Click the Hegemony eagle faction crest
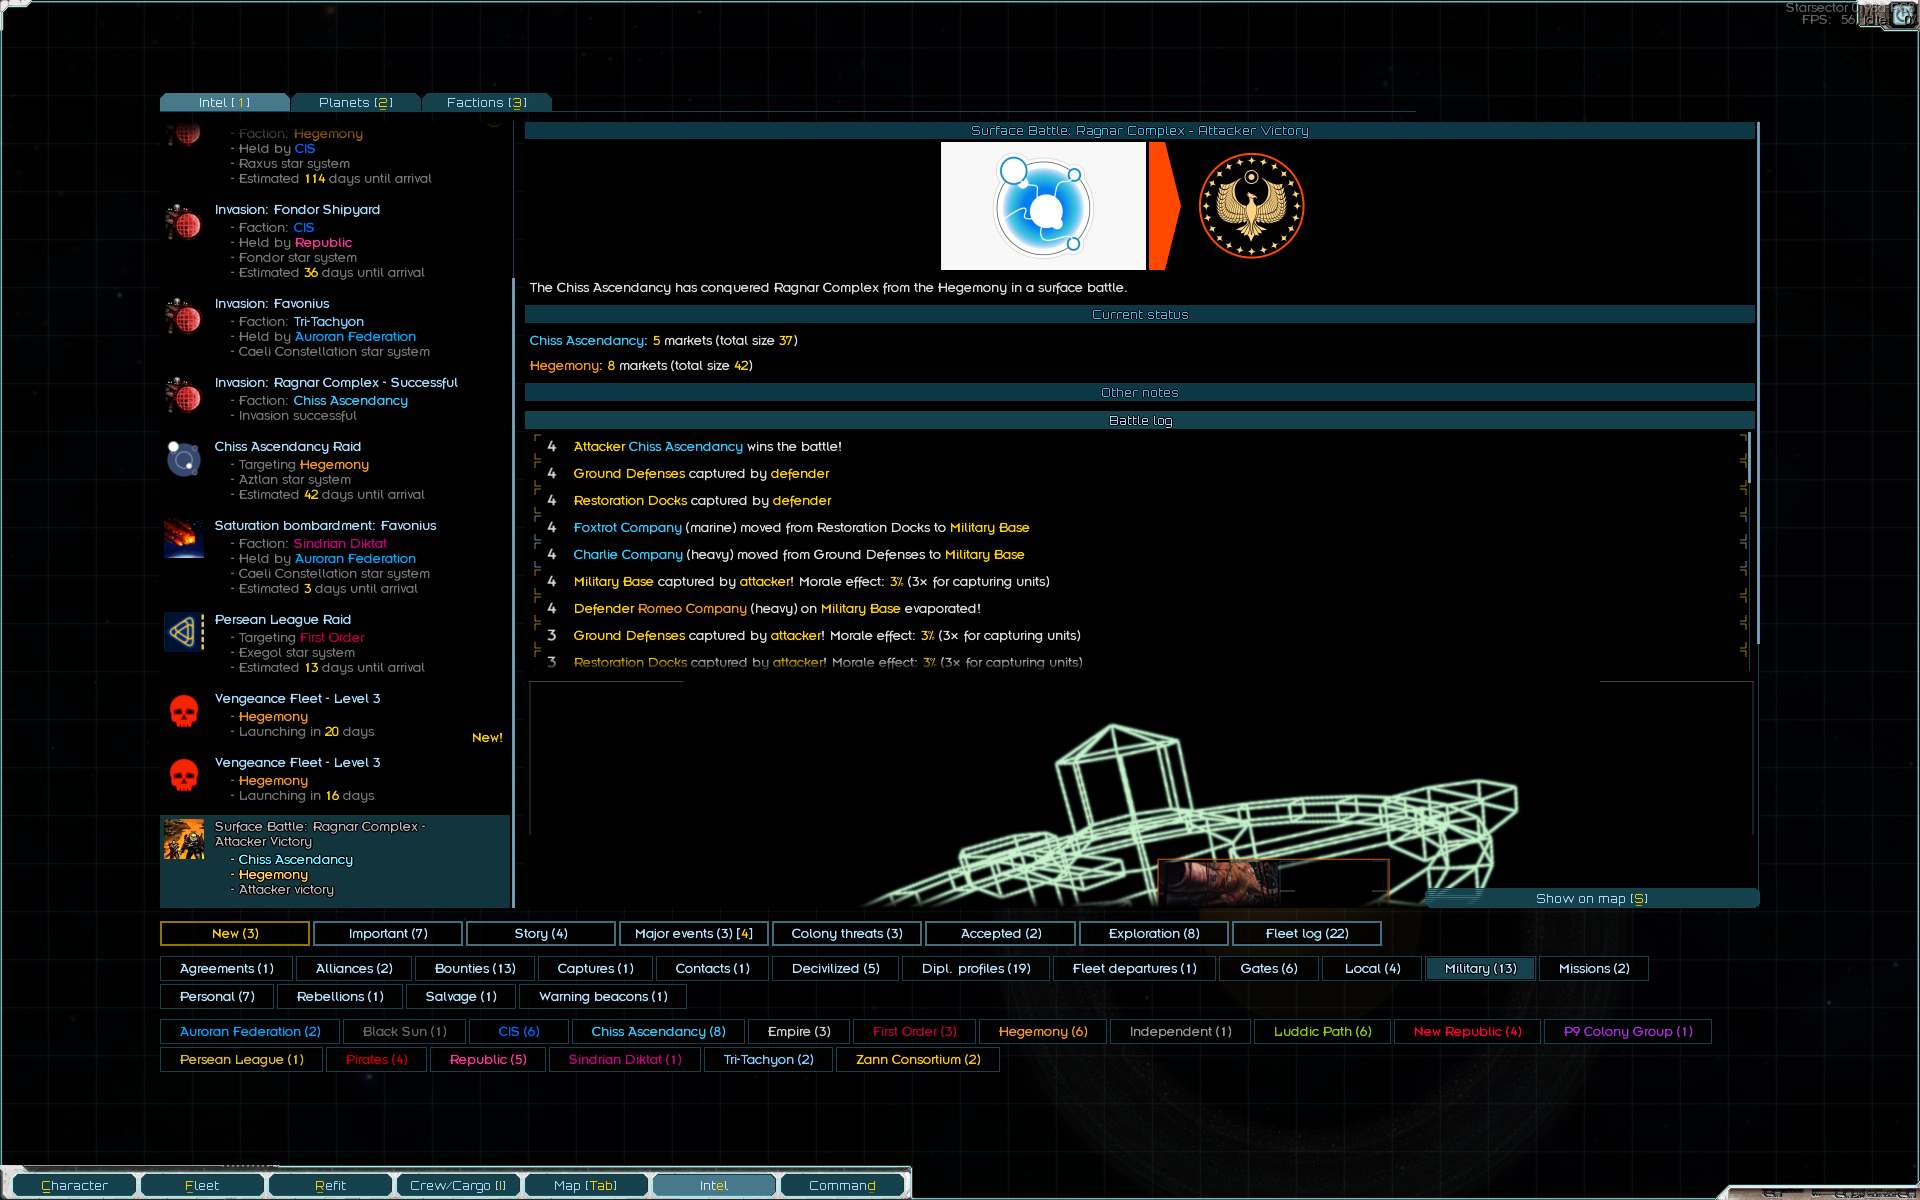This screenshot has height=1200, width=1920. pyautogui.click(x=1251, y=206)
